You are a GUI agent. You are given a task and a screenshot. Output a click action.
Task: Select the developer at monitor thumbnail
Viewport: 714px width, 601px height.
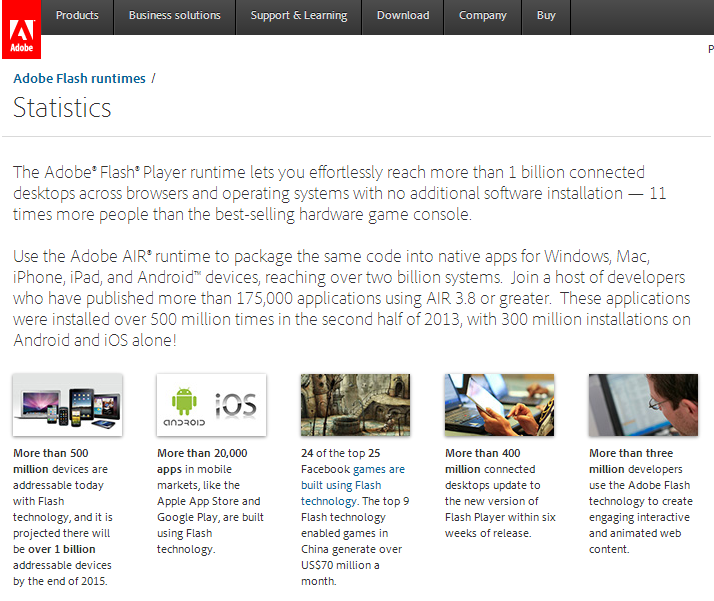tap(643, 405)
